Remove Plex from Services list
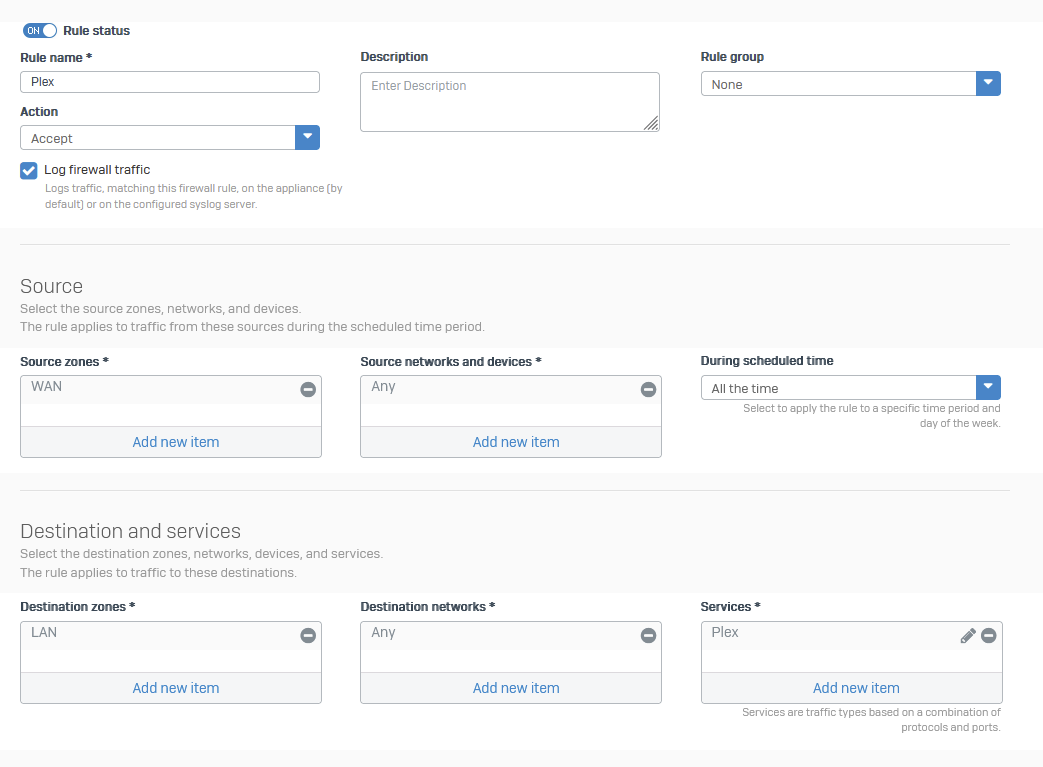 click(989, 635)
